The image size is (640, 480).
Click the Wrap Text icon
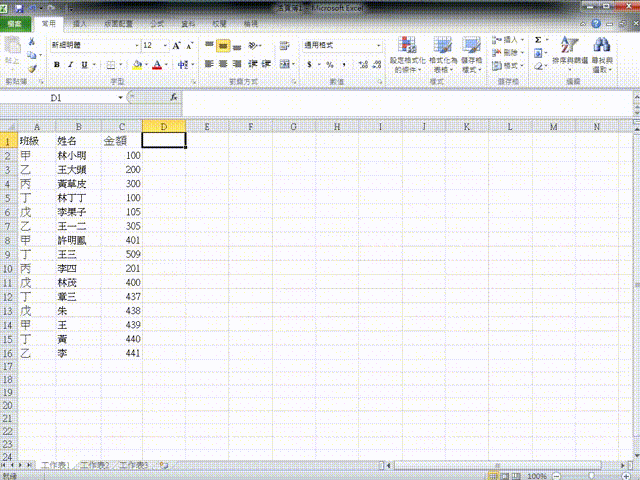pos(284,46)
